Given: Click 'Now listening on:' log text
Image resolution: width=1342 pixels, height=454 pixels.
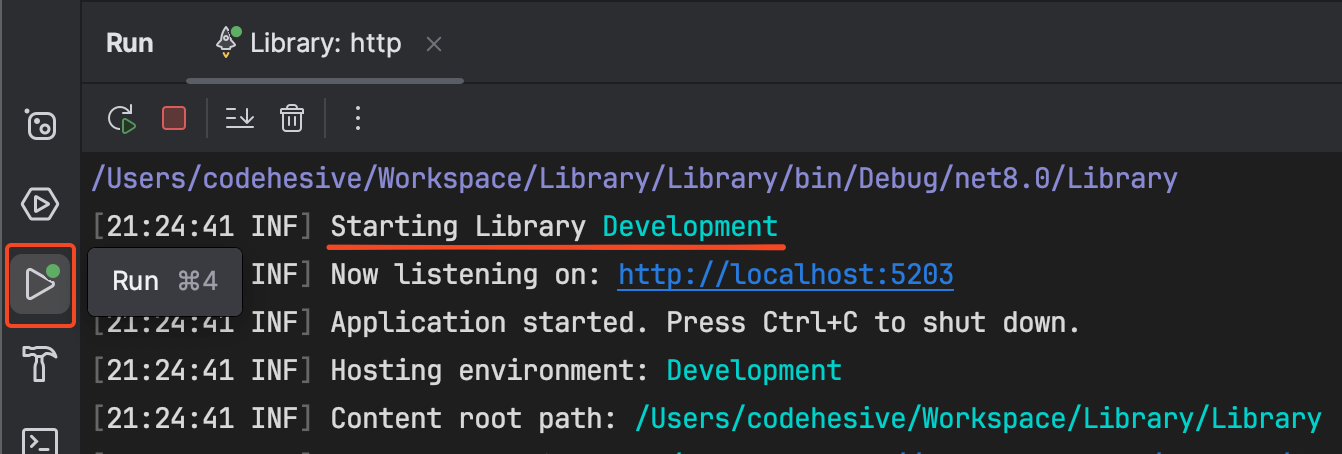Looking at the screenshot, I should tap(466, 275).
